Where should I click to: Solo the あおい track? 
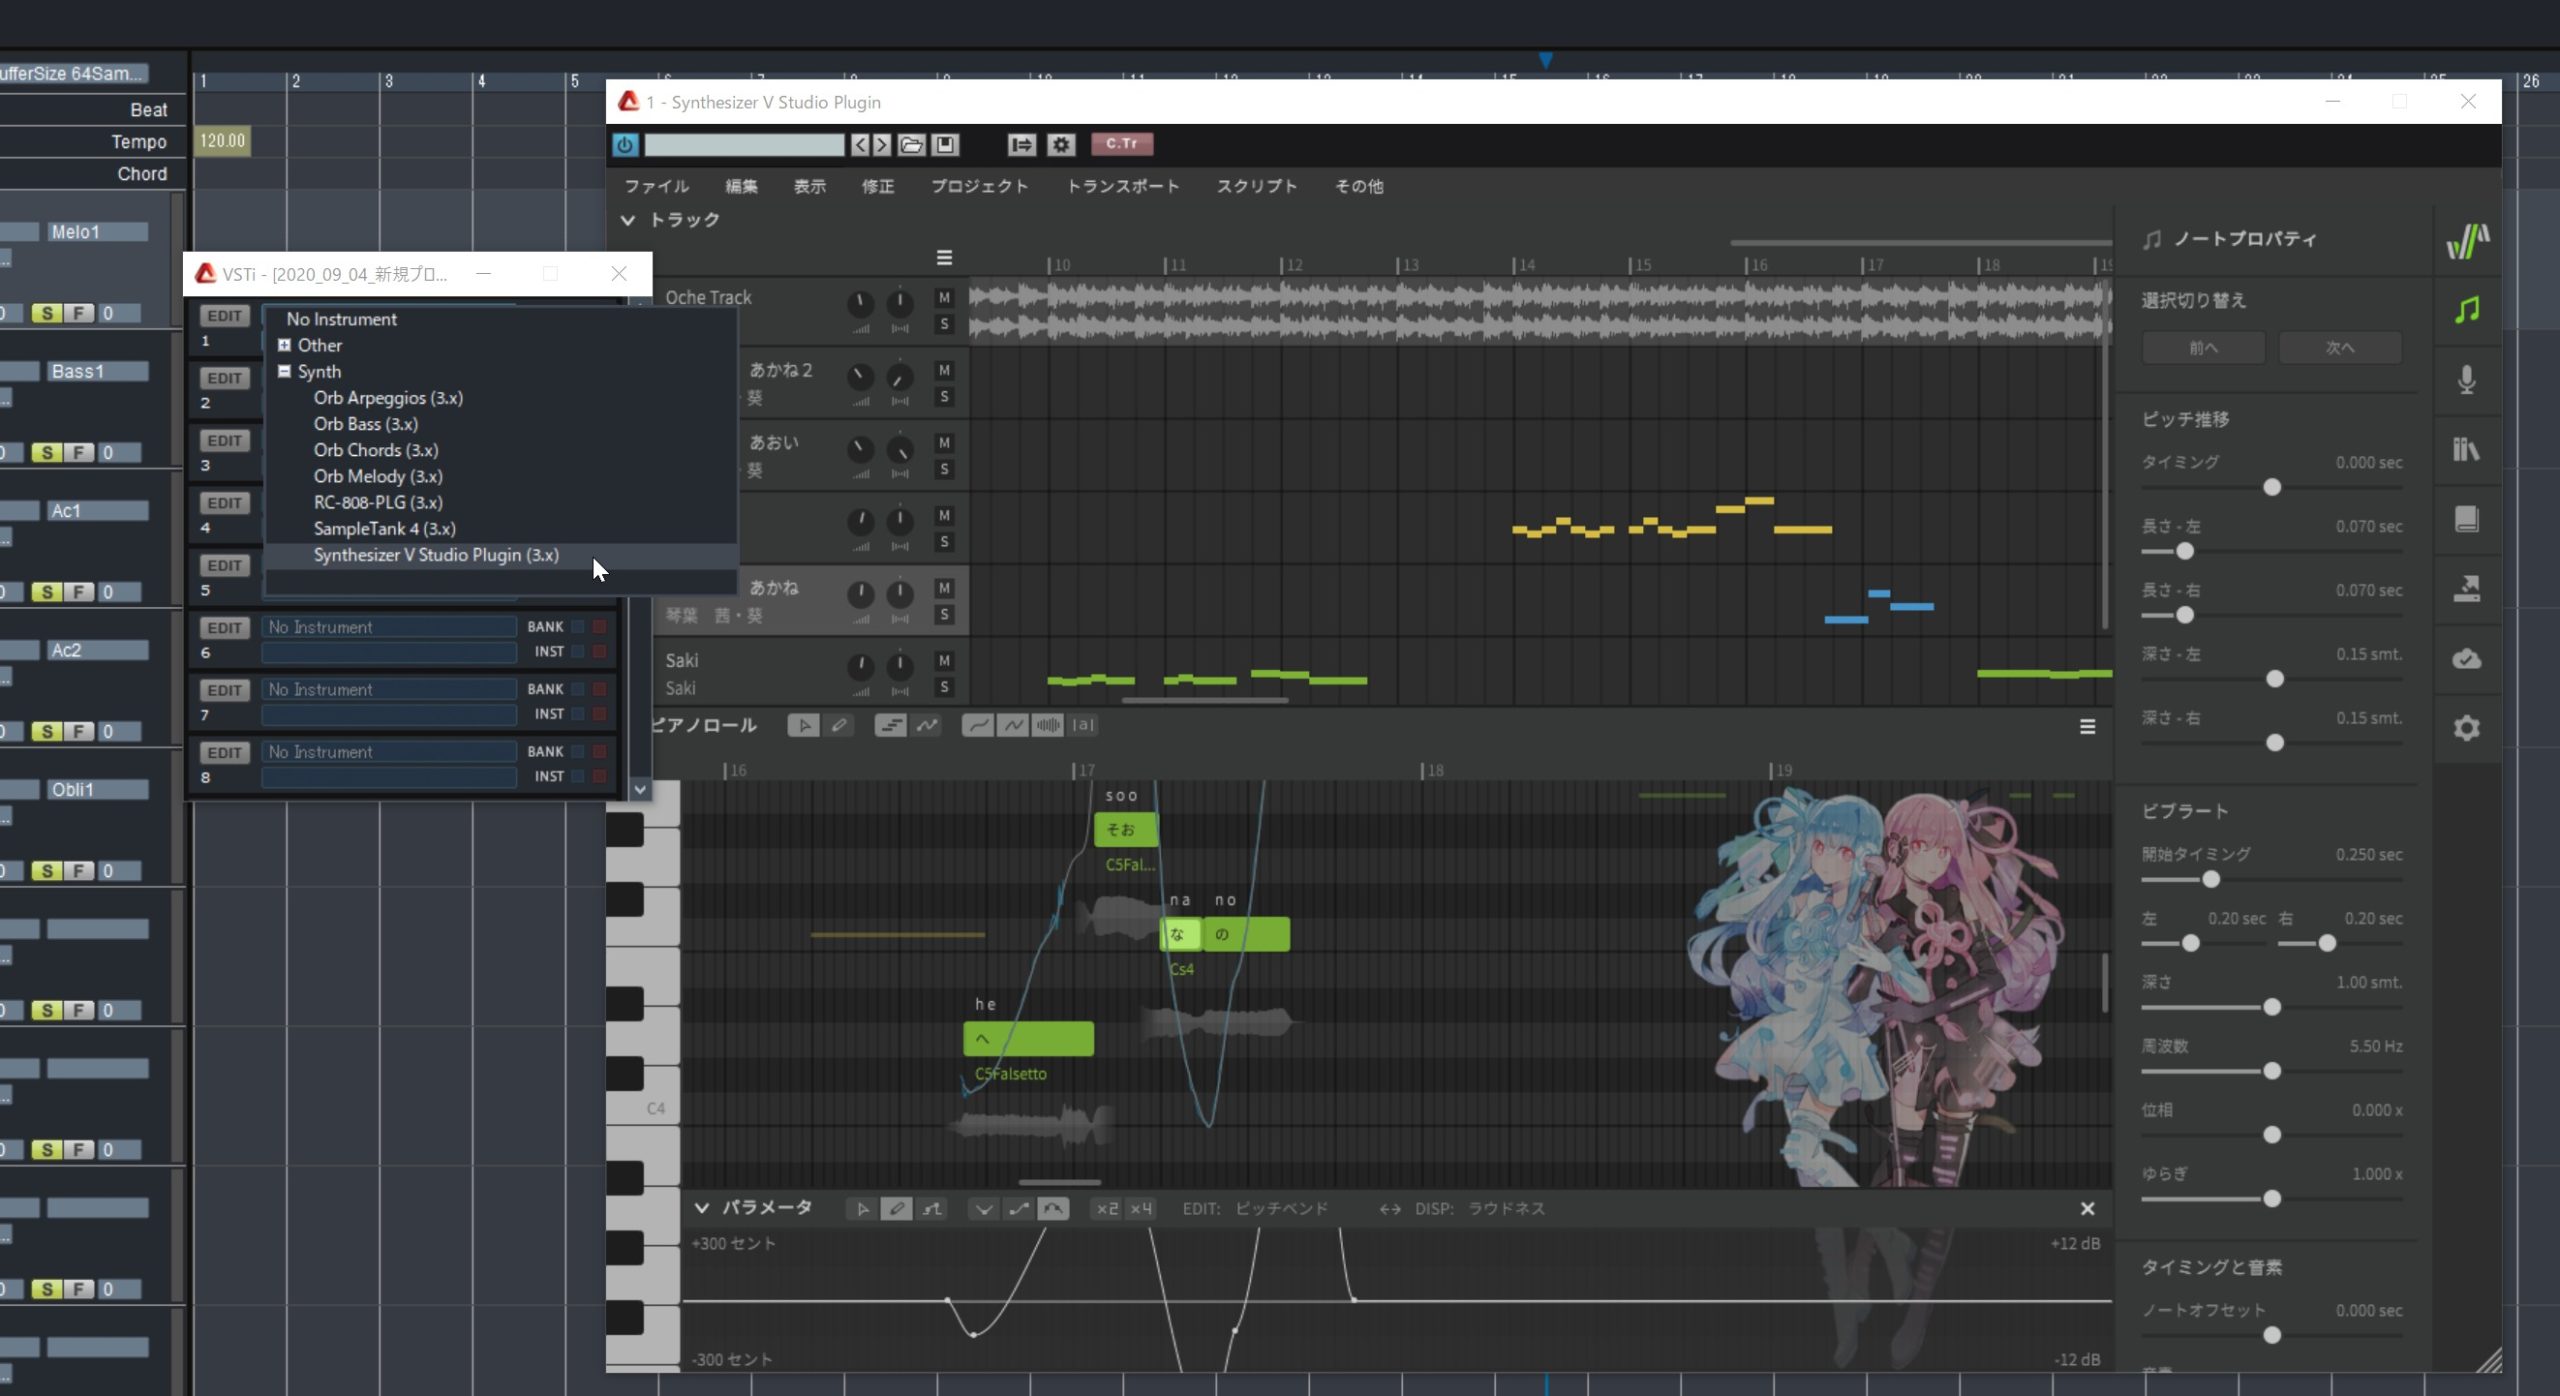944,469
